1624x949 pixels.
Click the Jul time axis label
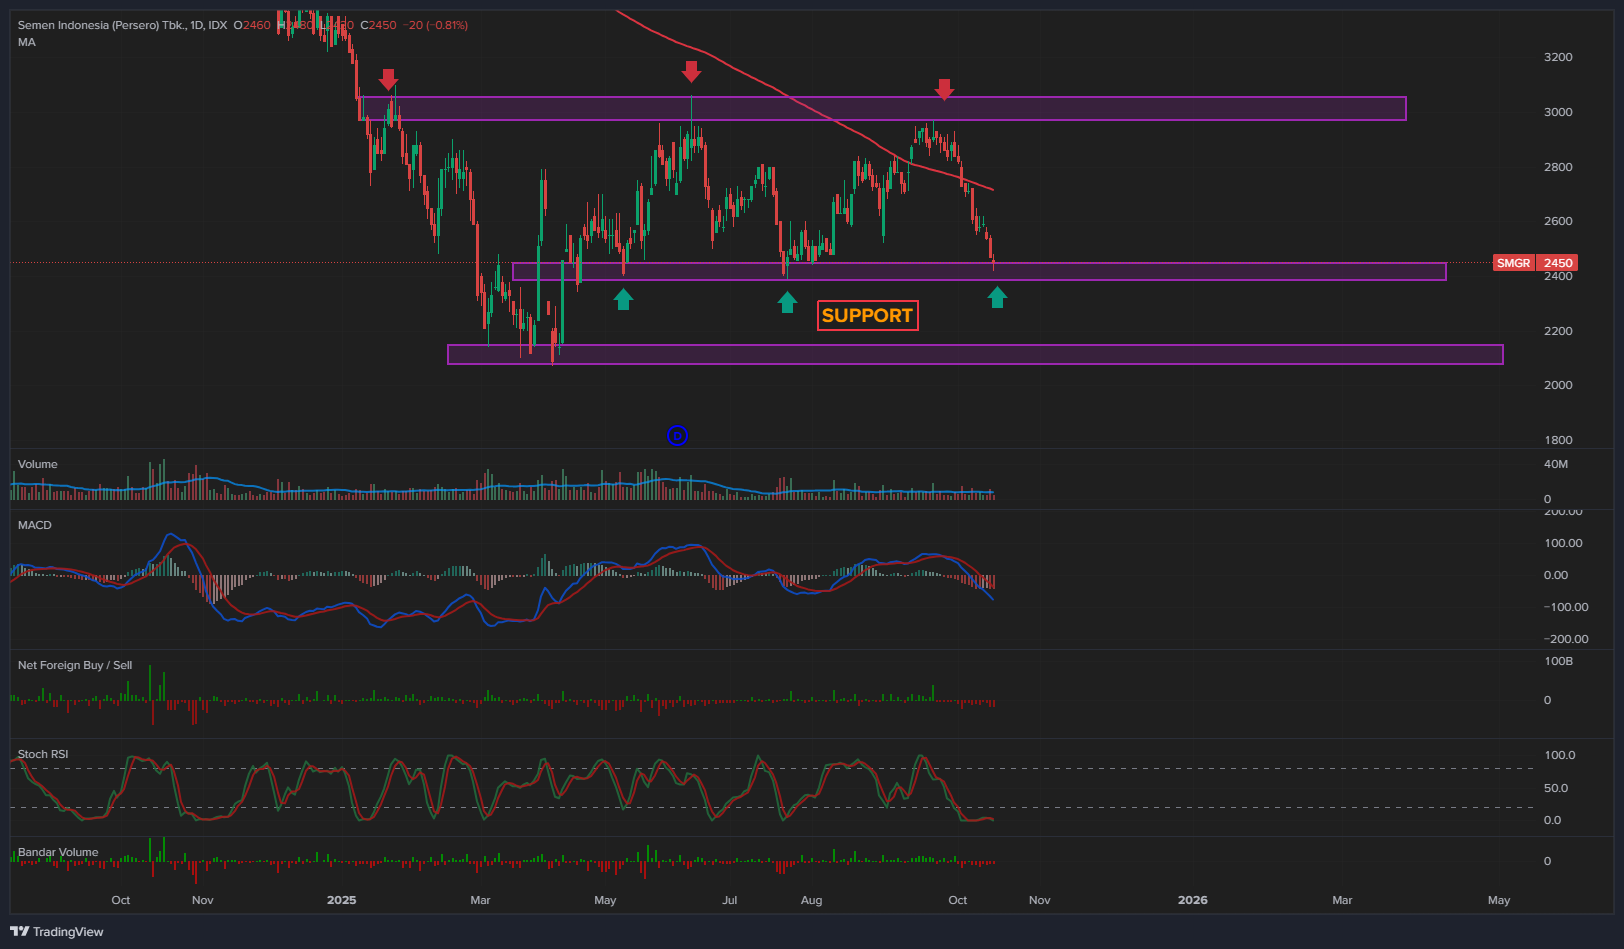tap(730, 900)
